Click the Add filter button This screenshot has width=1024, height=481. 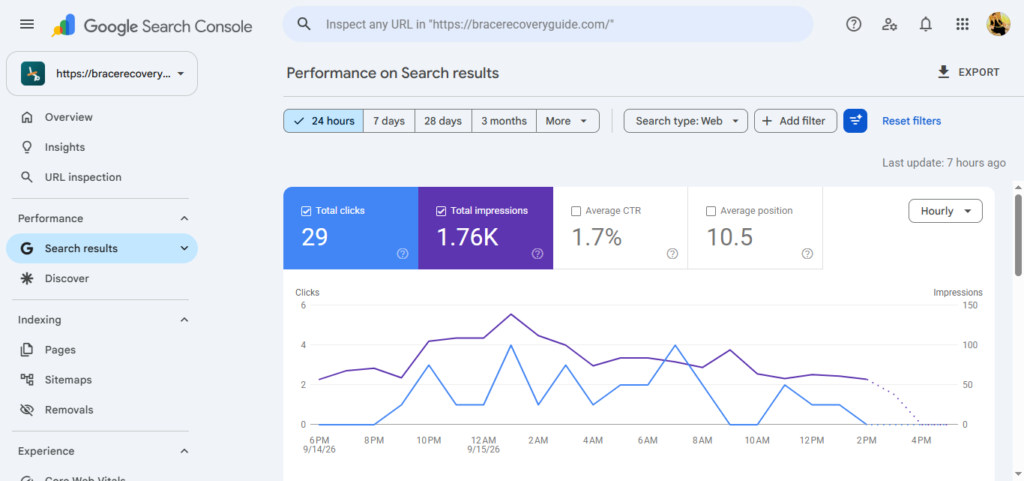(795, 121)
